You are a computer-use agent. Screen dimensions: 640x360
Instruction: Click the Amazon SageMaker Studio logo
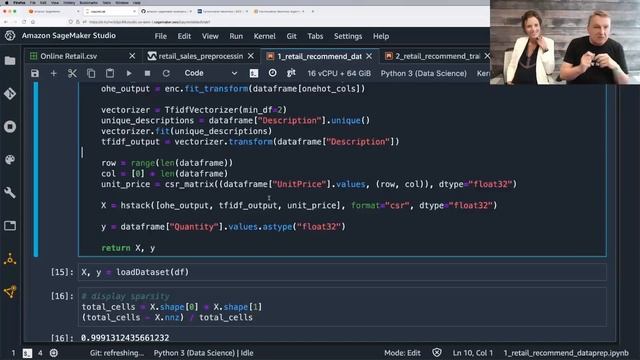[10, 36]
